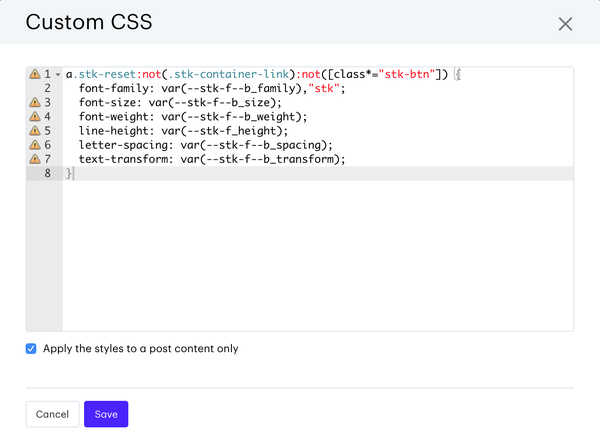Viewport: 600px width, 438px height.
Task: Toggle the post content only checkbox
Action: [x=32, y=349]
